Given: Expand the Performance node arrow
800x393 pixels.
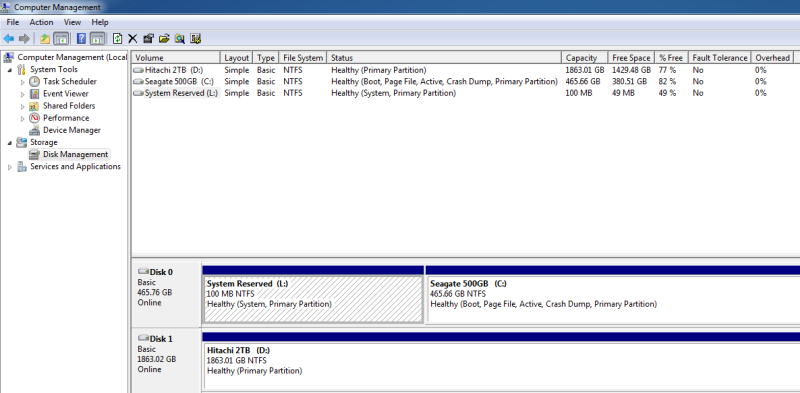Looking at the screenshot, I should [22, 118].
